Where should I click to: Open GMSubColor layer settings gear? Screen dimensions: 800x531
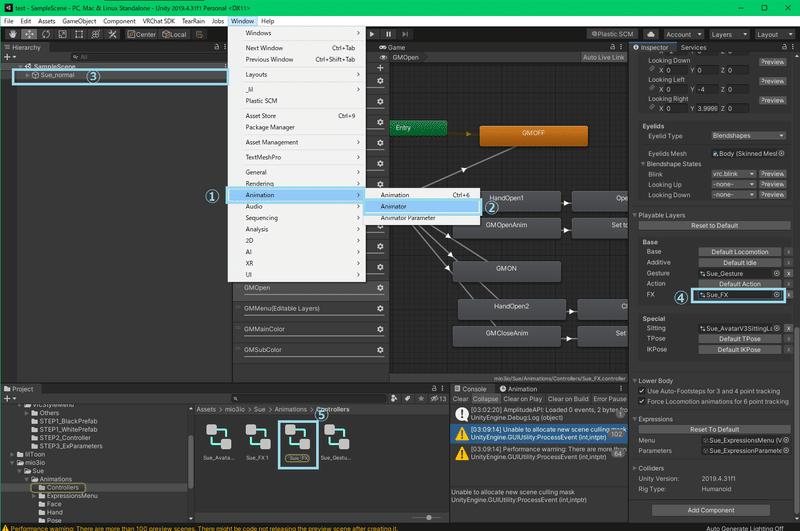pyautogui.click(x=380, y=350)
